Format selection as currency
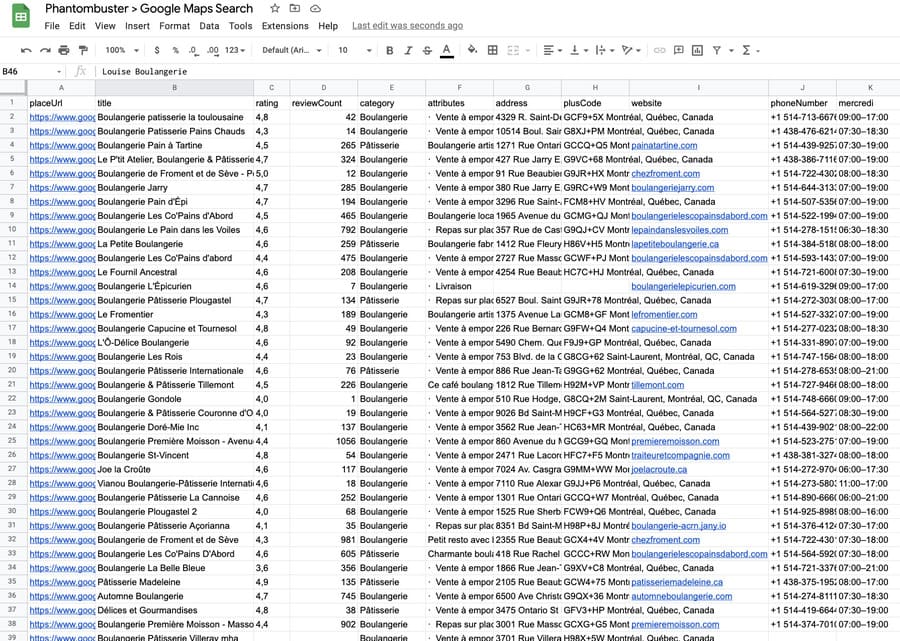This screenshot has height=641, width=900. tap(157, 50)
